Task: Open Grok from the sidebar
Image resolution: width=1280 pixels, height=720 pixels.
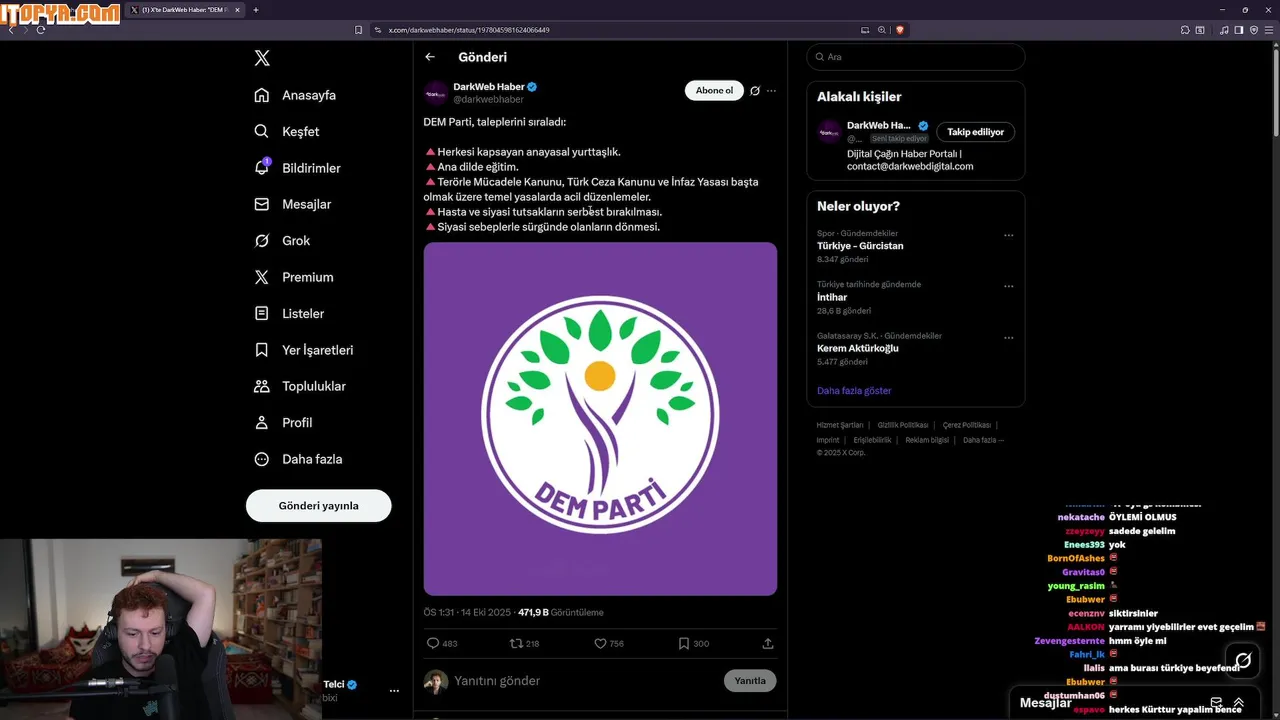Action: pyautogui.click(x=282, y=241)
